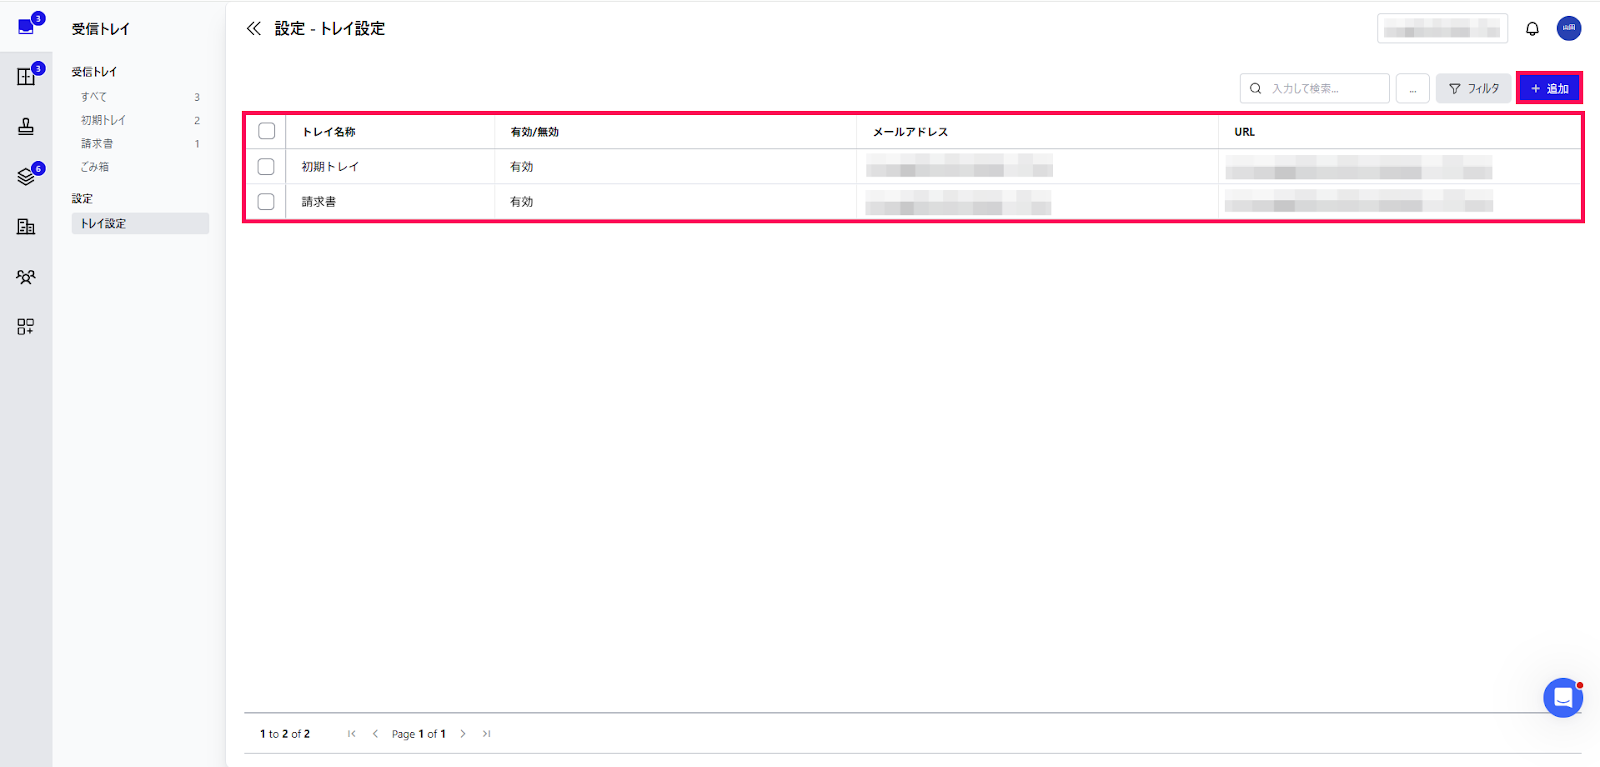This screenshot has height=767, width=1600.
Task: Click the 設定 section label in sidebar
Action: [82, 199]
